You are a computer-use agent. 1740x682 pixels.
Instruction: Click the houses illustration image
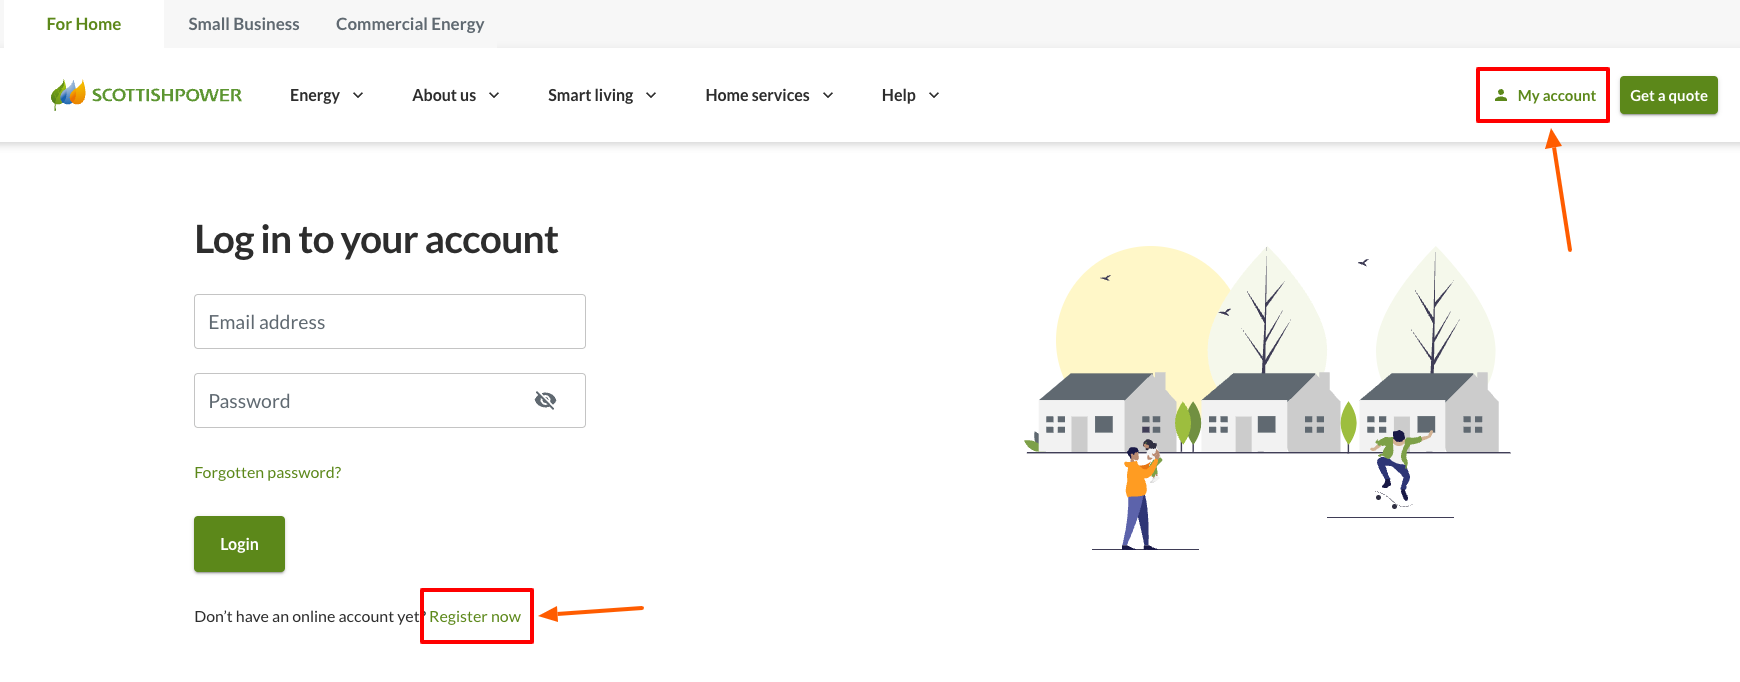coord(1268,400)
